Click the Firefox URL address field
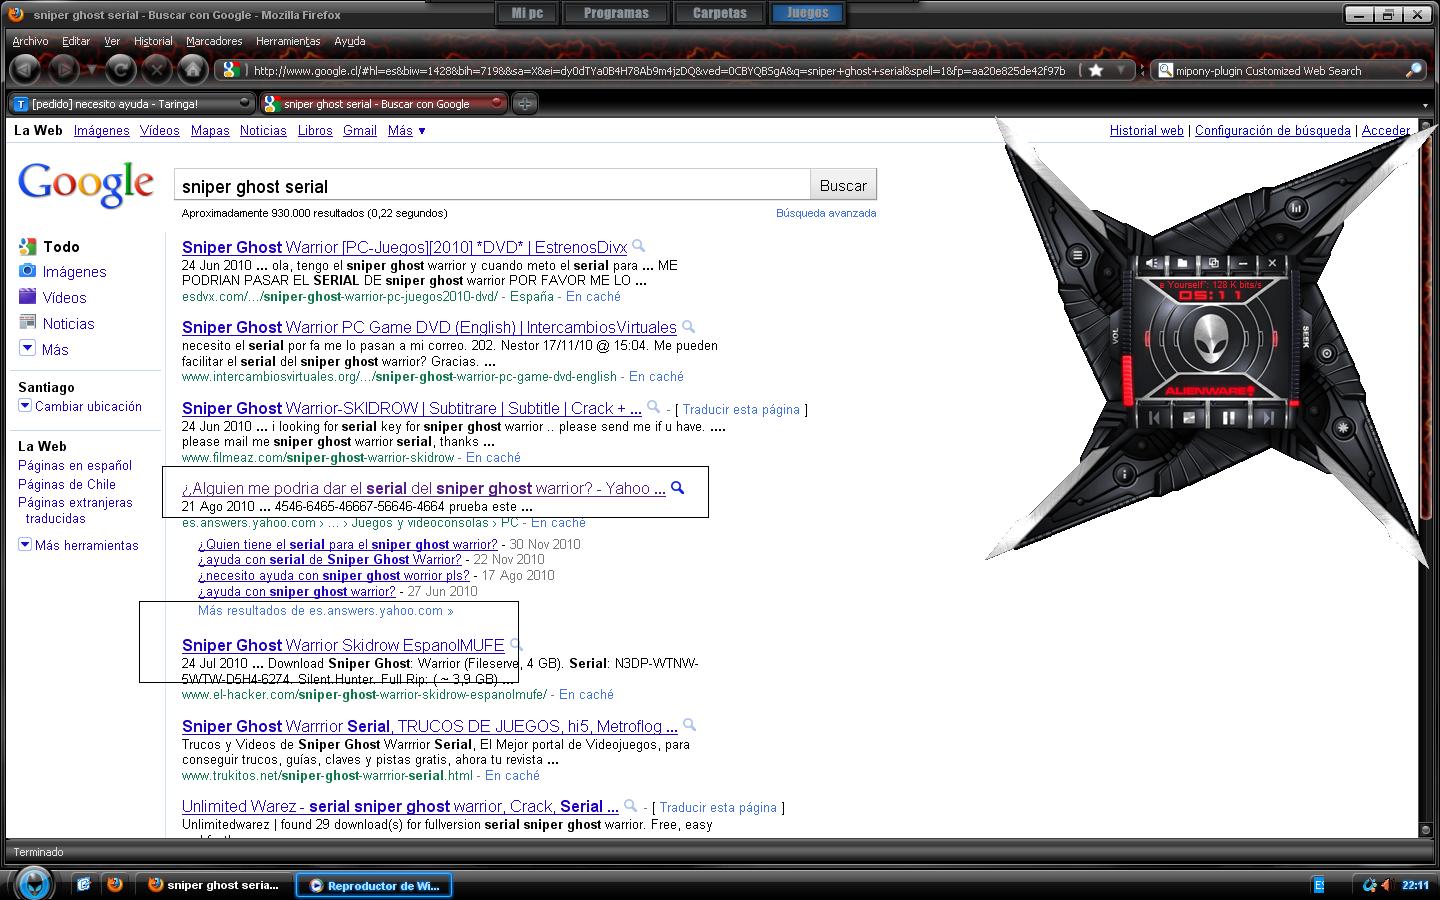 [x=658, y=70]
